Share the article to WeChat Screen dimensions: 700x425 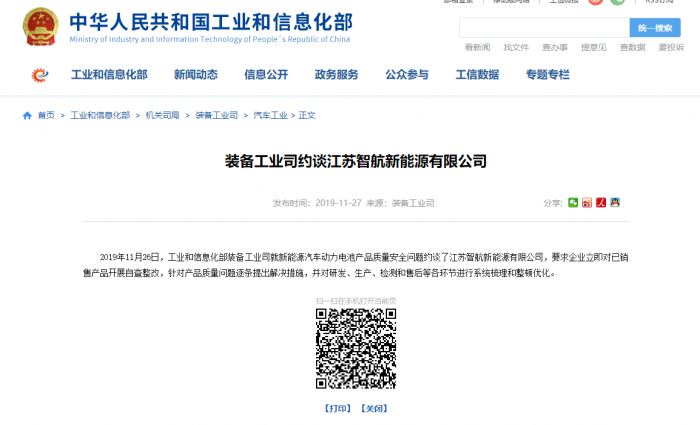573,203
